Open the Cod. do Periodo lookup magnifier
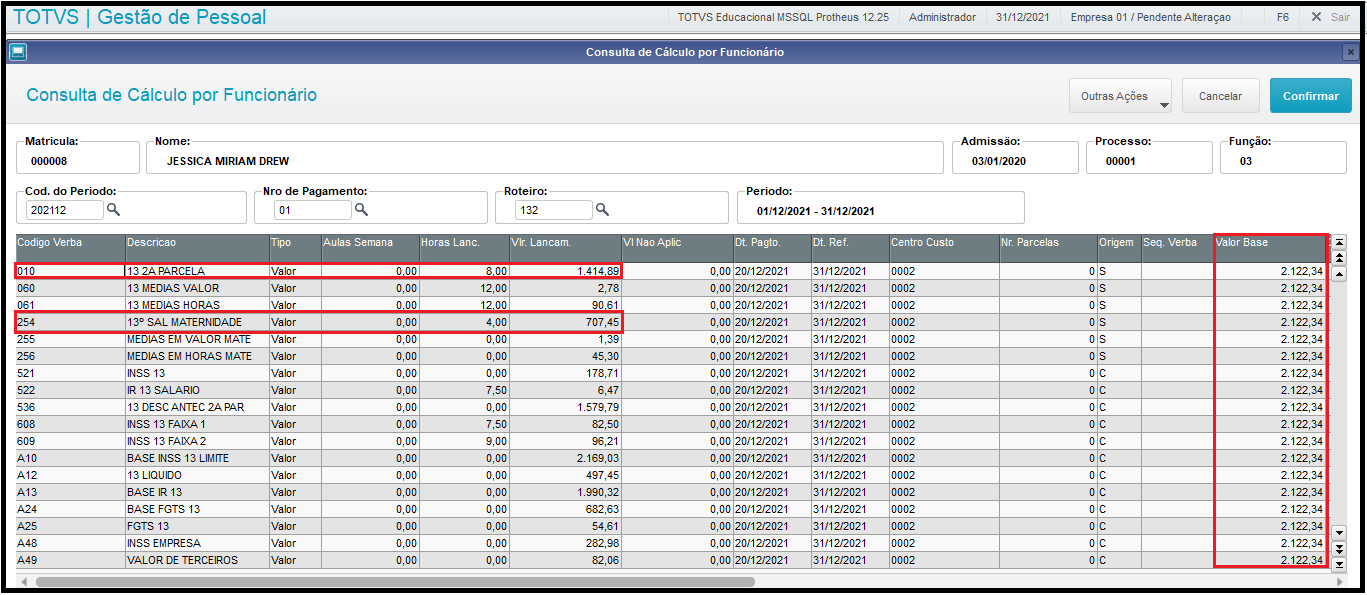Viewport: 1367px width, 595px height. pyautogui.click(x=114, y=210)
